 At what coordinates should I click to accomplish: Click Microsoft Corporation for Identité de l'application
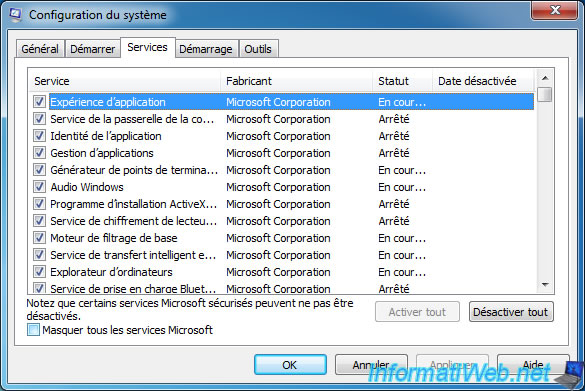[278, 136]
